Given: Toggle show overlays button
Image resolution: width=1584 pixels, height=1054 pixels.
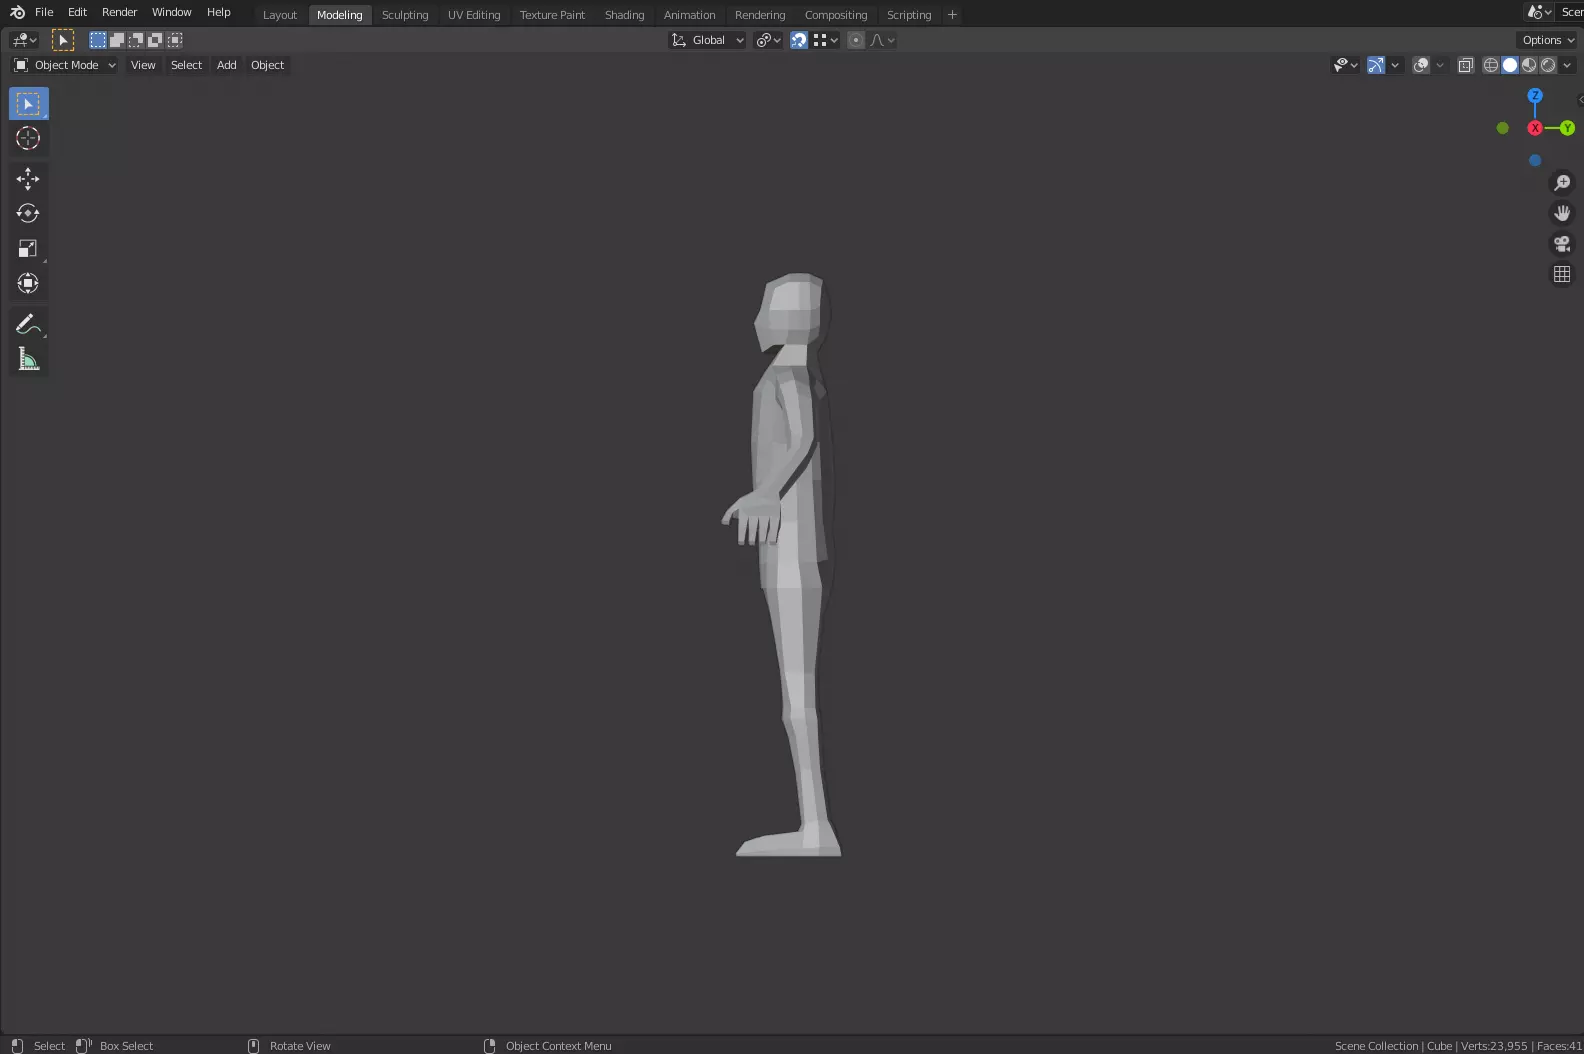Looking at the screenshot, I should pyautogui.click(x=1421, y=65).
